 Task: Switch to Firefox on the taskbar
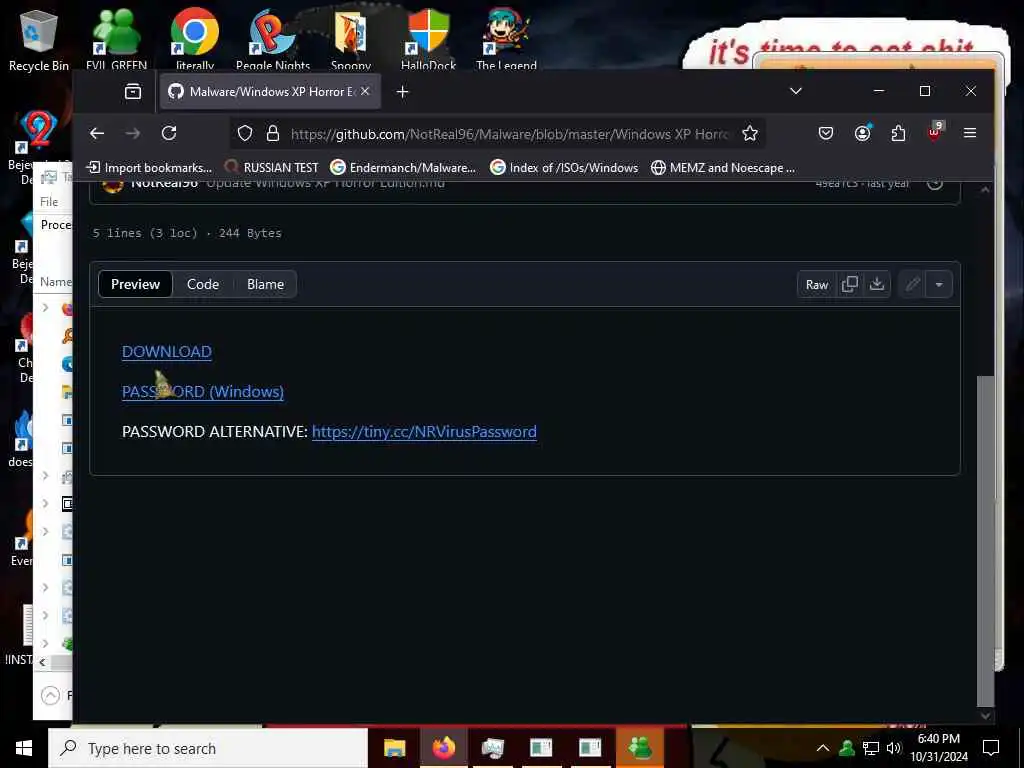point(443,748)
